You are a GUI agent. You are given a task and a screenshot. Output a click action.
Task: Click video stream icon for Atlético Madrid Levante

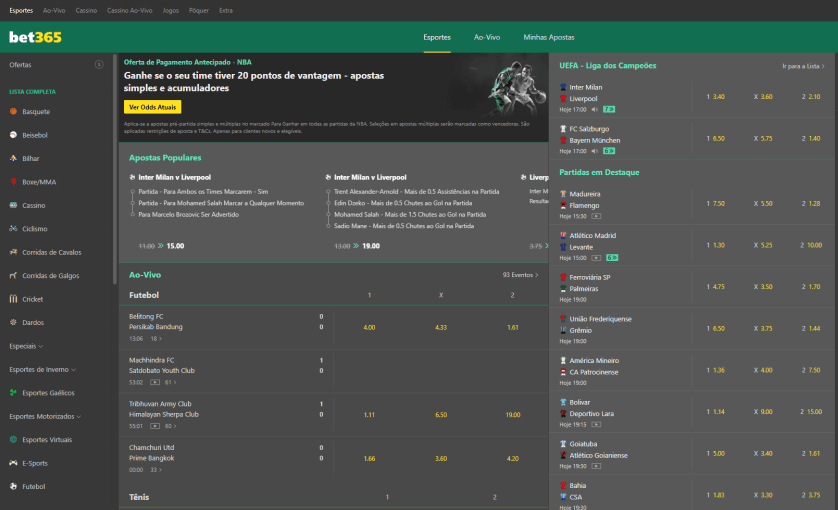[596, 258]
